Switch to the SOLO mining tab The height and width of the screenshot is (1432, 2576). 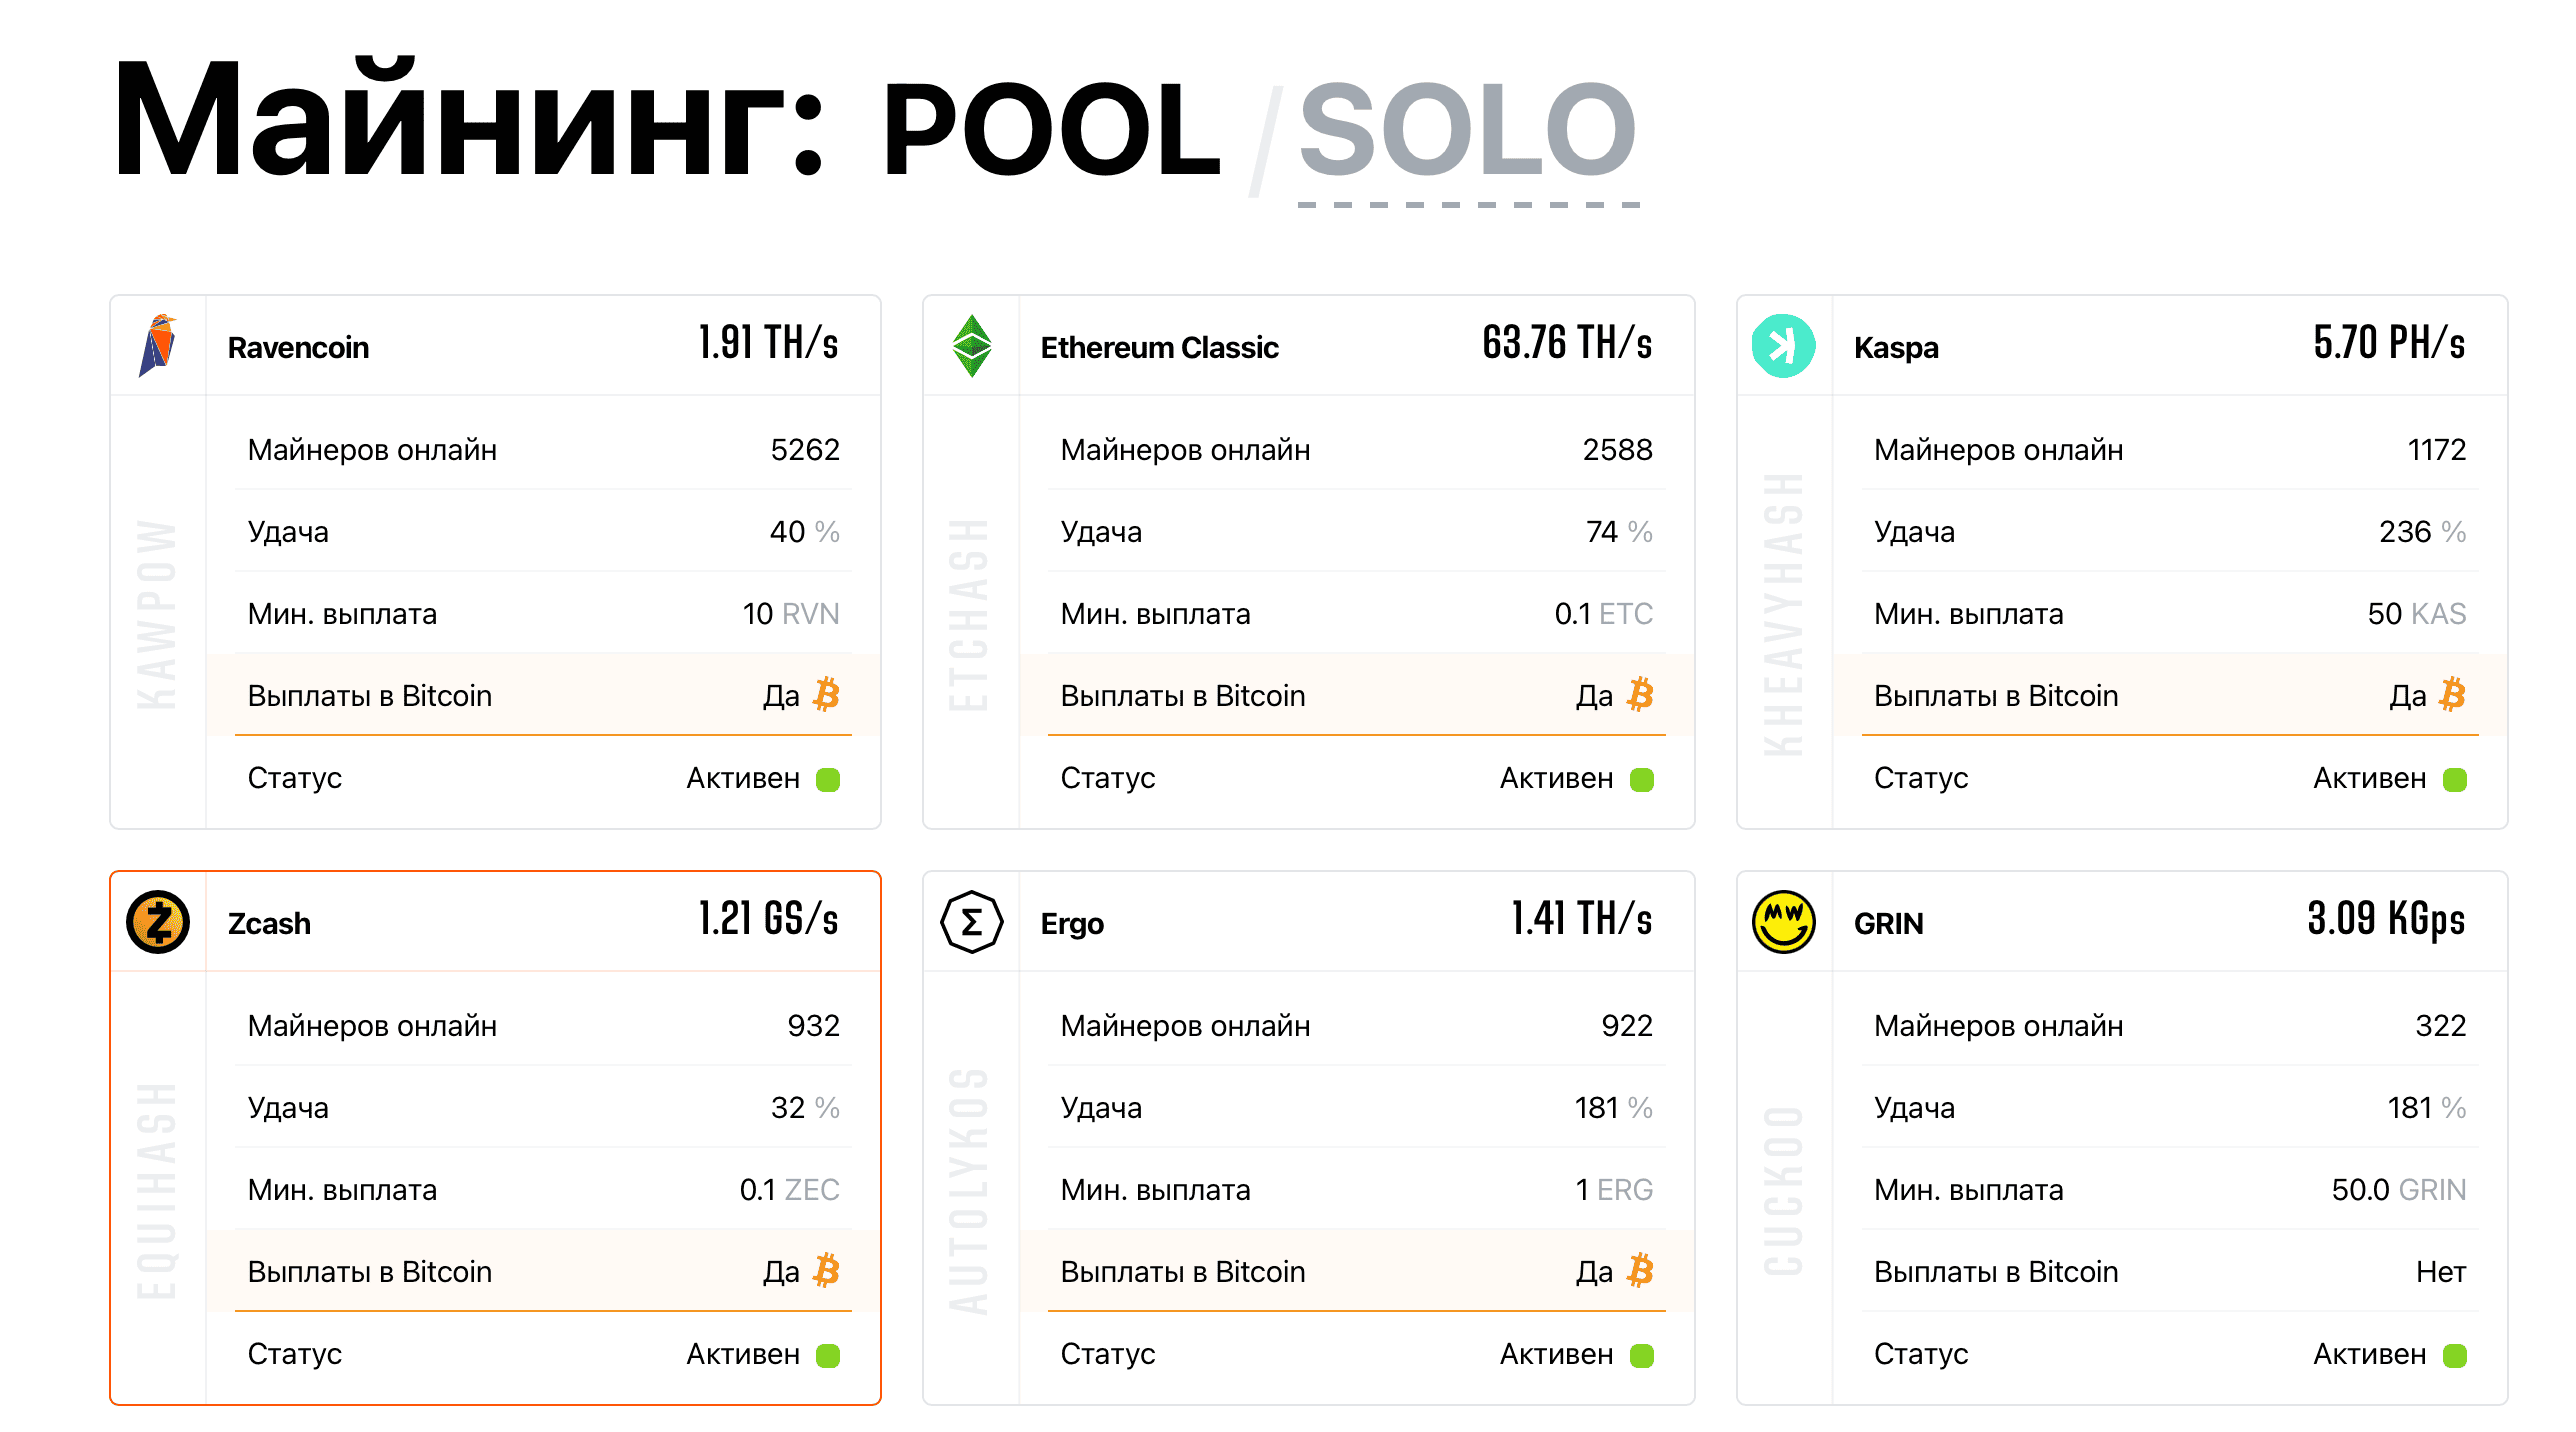(1467, 131)
